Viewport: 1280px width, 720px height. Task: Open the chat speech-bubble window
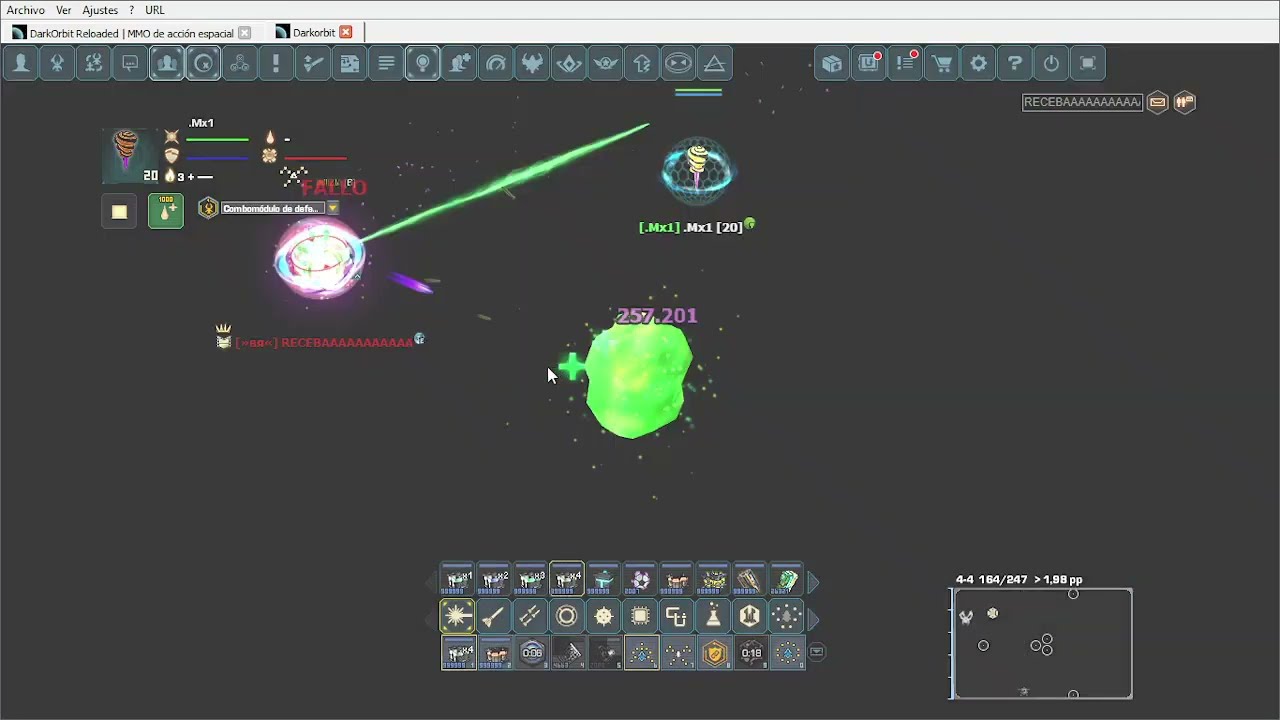tap(130, 63)
